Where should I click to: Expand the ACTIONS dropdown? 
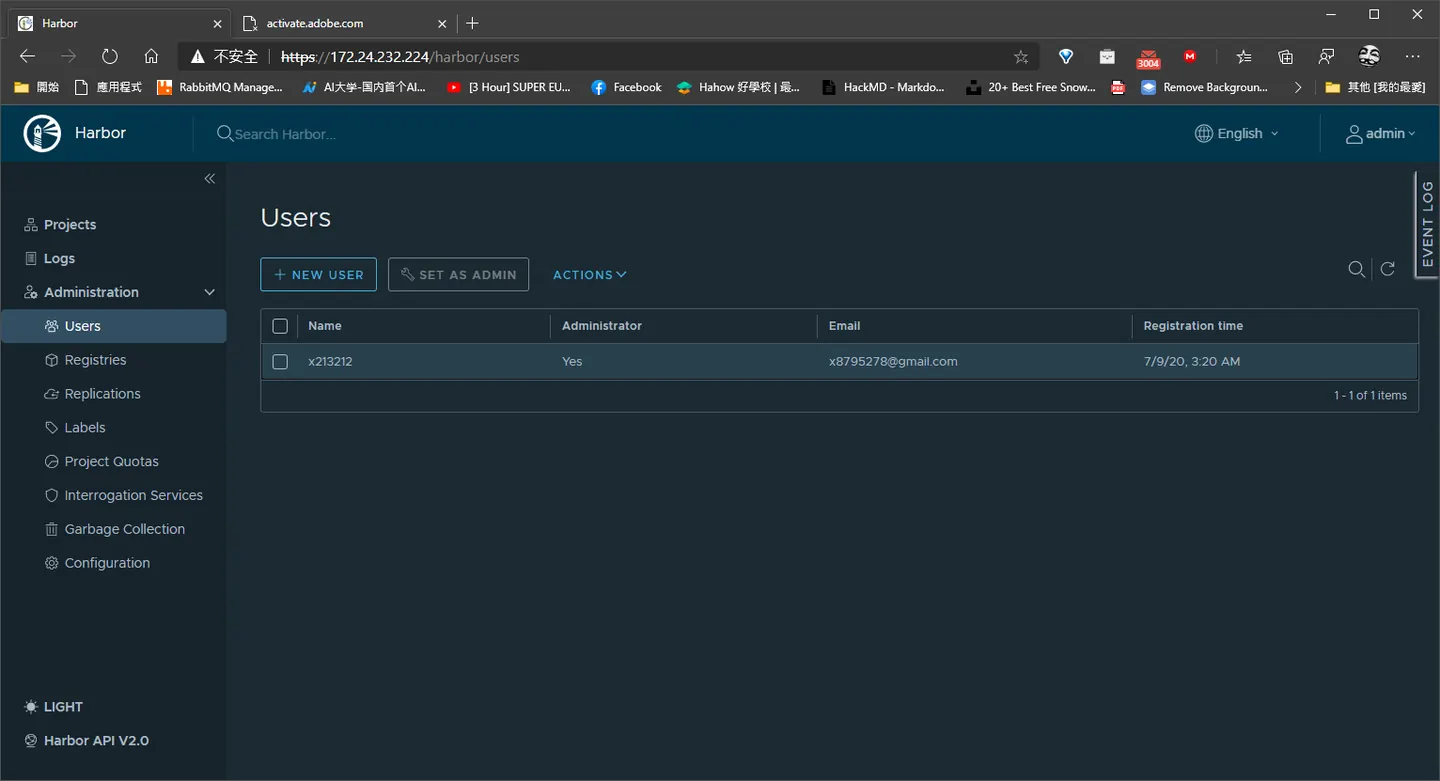(590, 275)
